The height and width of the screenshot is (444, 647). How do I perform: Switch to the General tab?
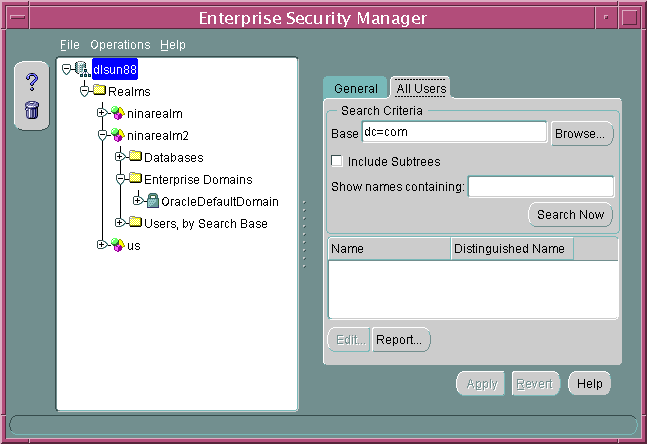[356, 88]
